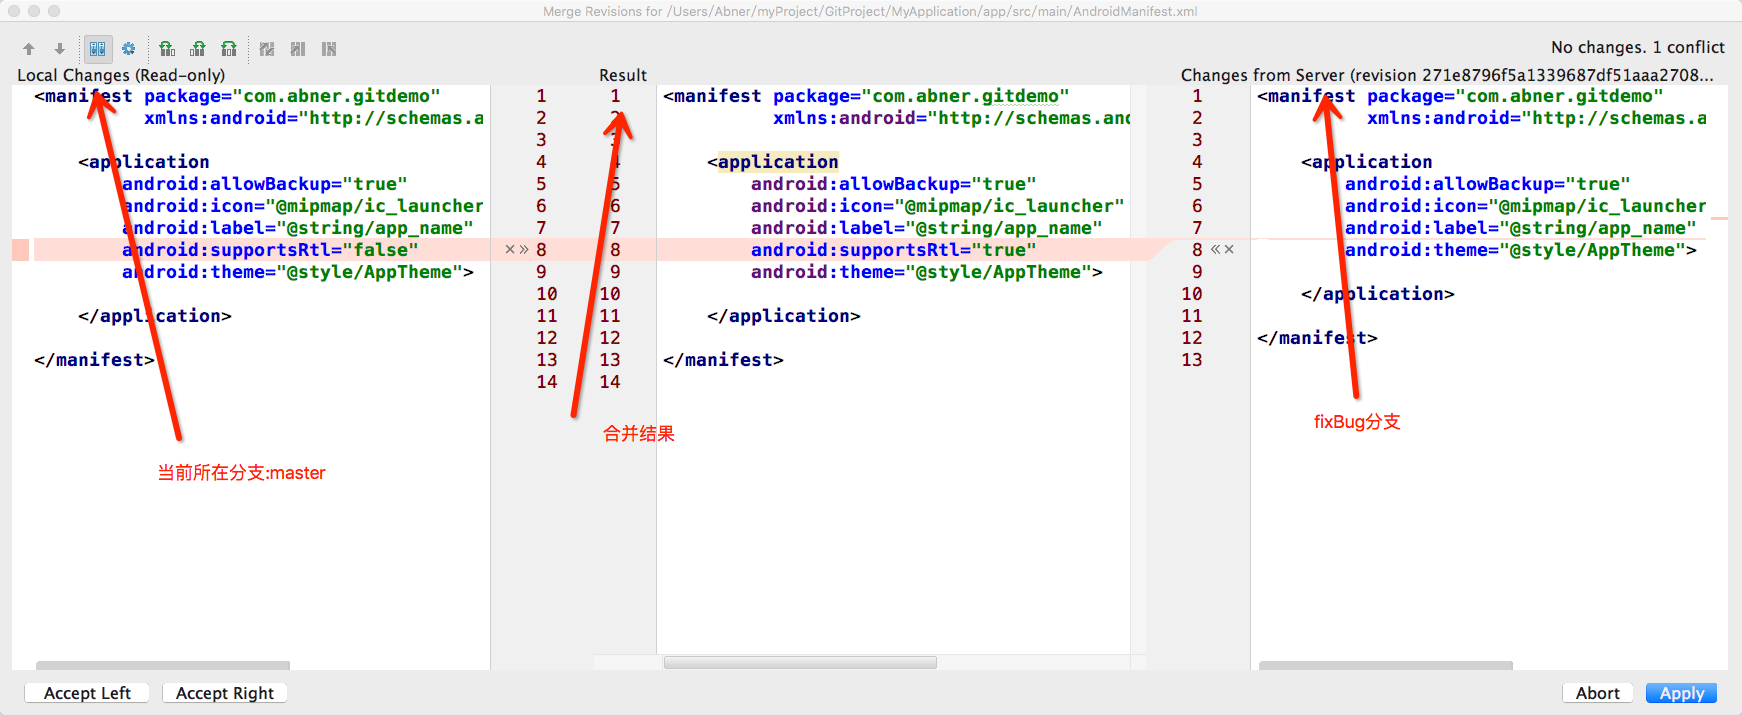Apply the merge result
This screenshot has width=1742, height=715.
pyautogui.click(x=1682, y=693)
